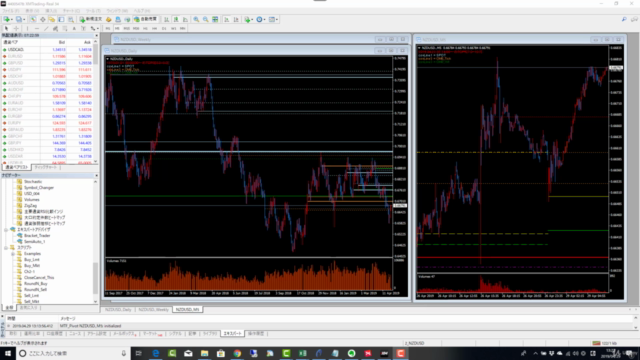Screen dimensions: 640x360
Task: Open Chrome from the taskbar
Action: (x=237, y=353)
